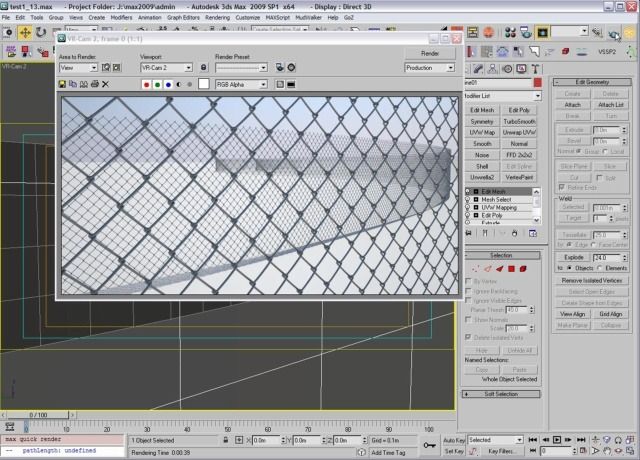Screen dimensions: 640x460
Task: Select the Move tool in main toolbar
Action: click(x=24, y=33)
